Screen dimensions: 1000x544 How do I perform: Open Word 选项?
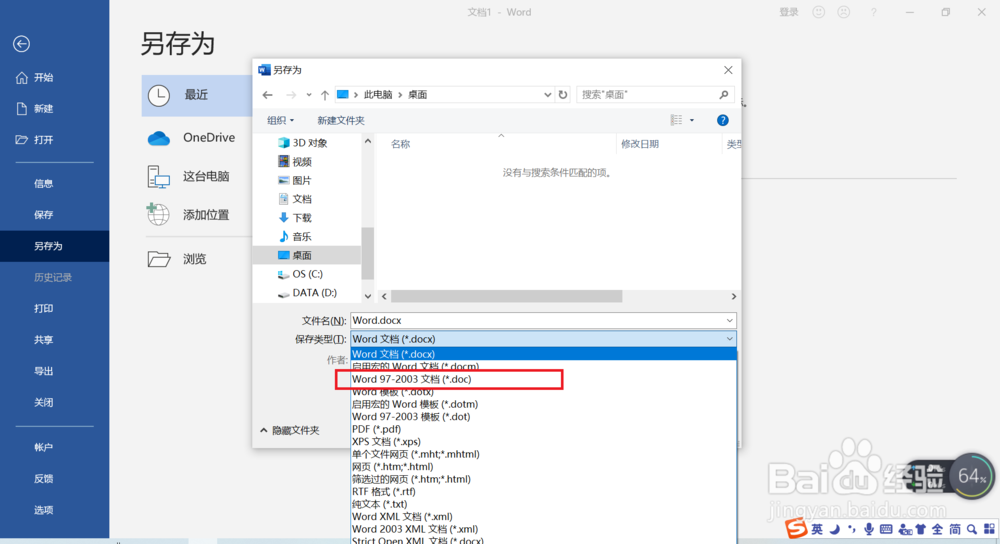tap(43, 510)
